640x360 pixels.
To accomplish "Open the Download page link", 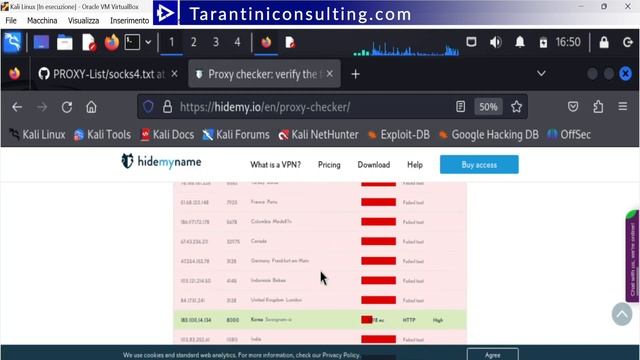I will point(373,165).
